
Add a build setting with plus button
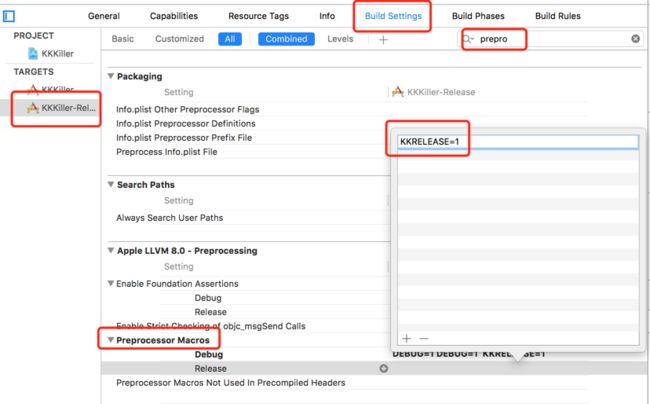[383, 40]
